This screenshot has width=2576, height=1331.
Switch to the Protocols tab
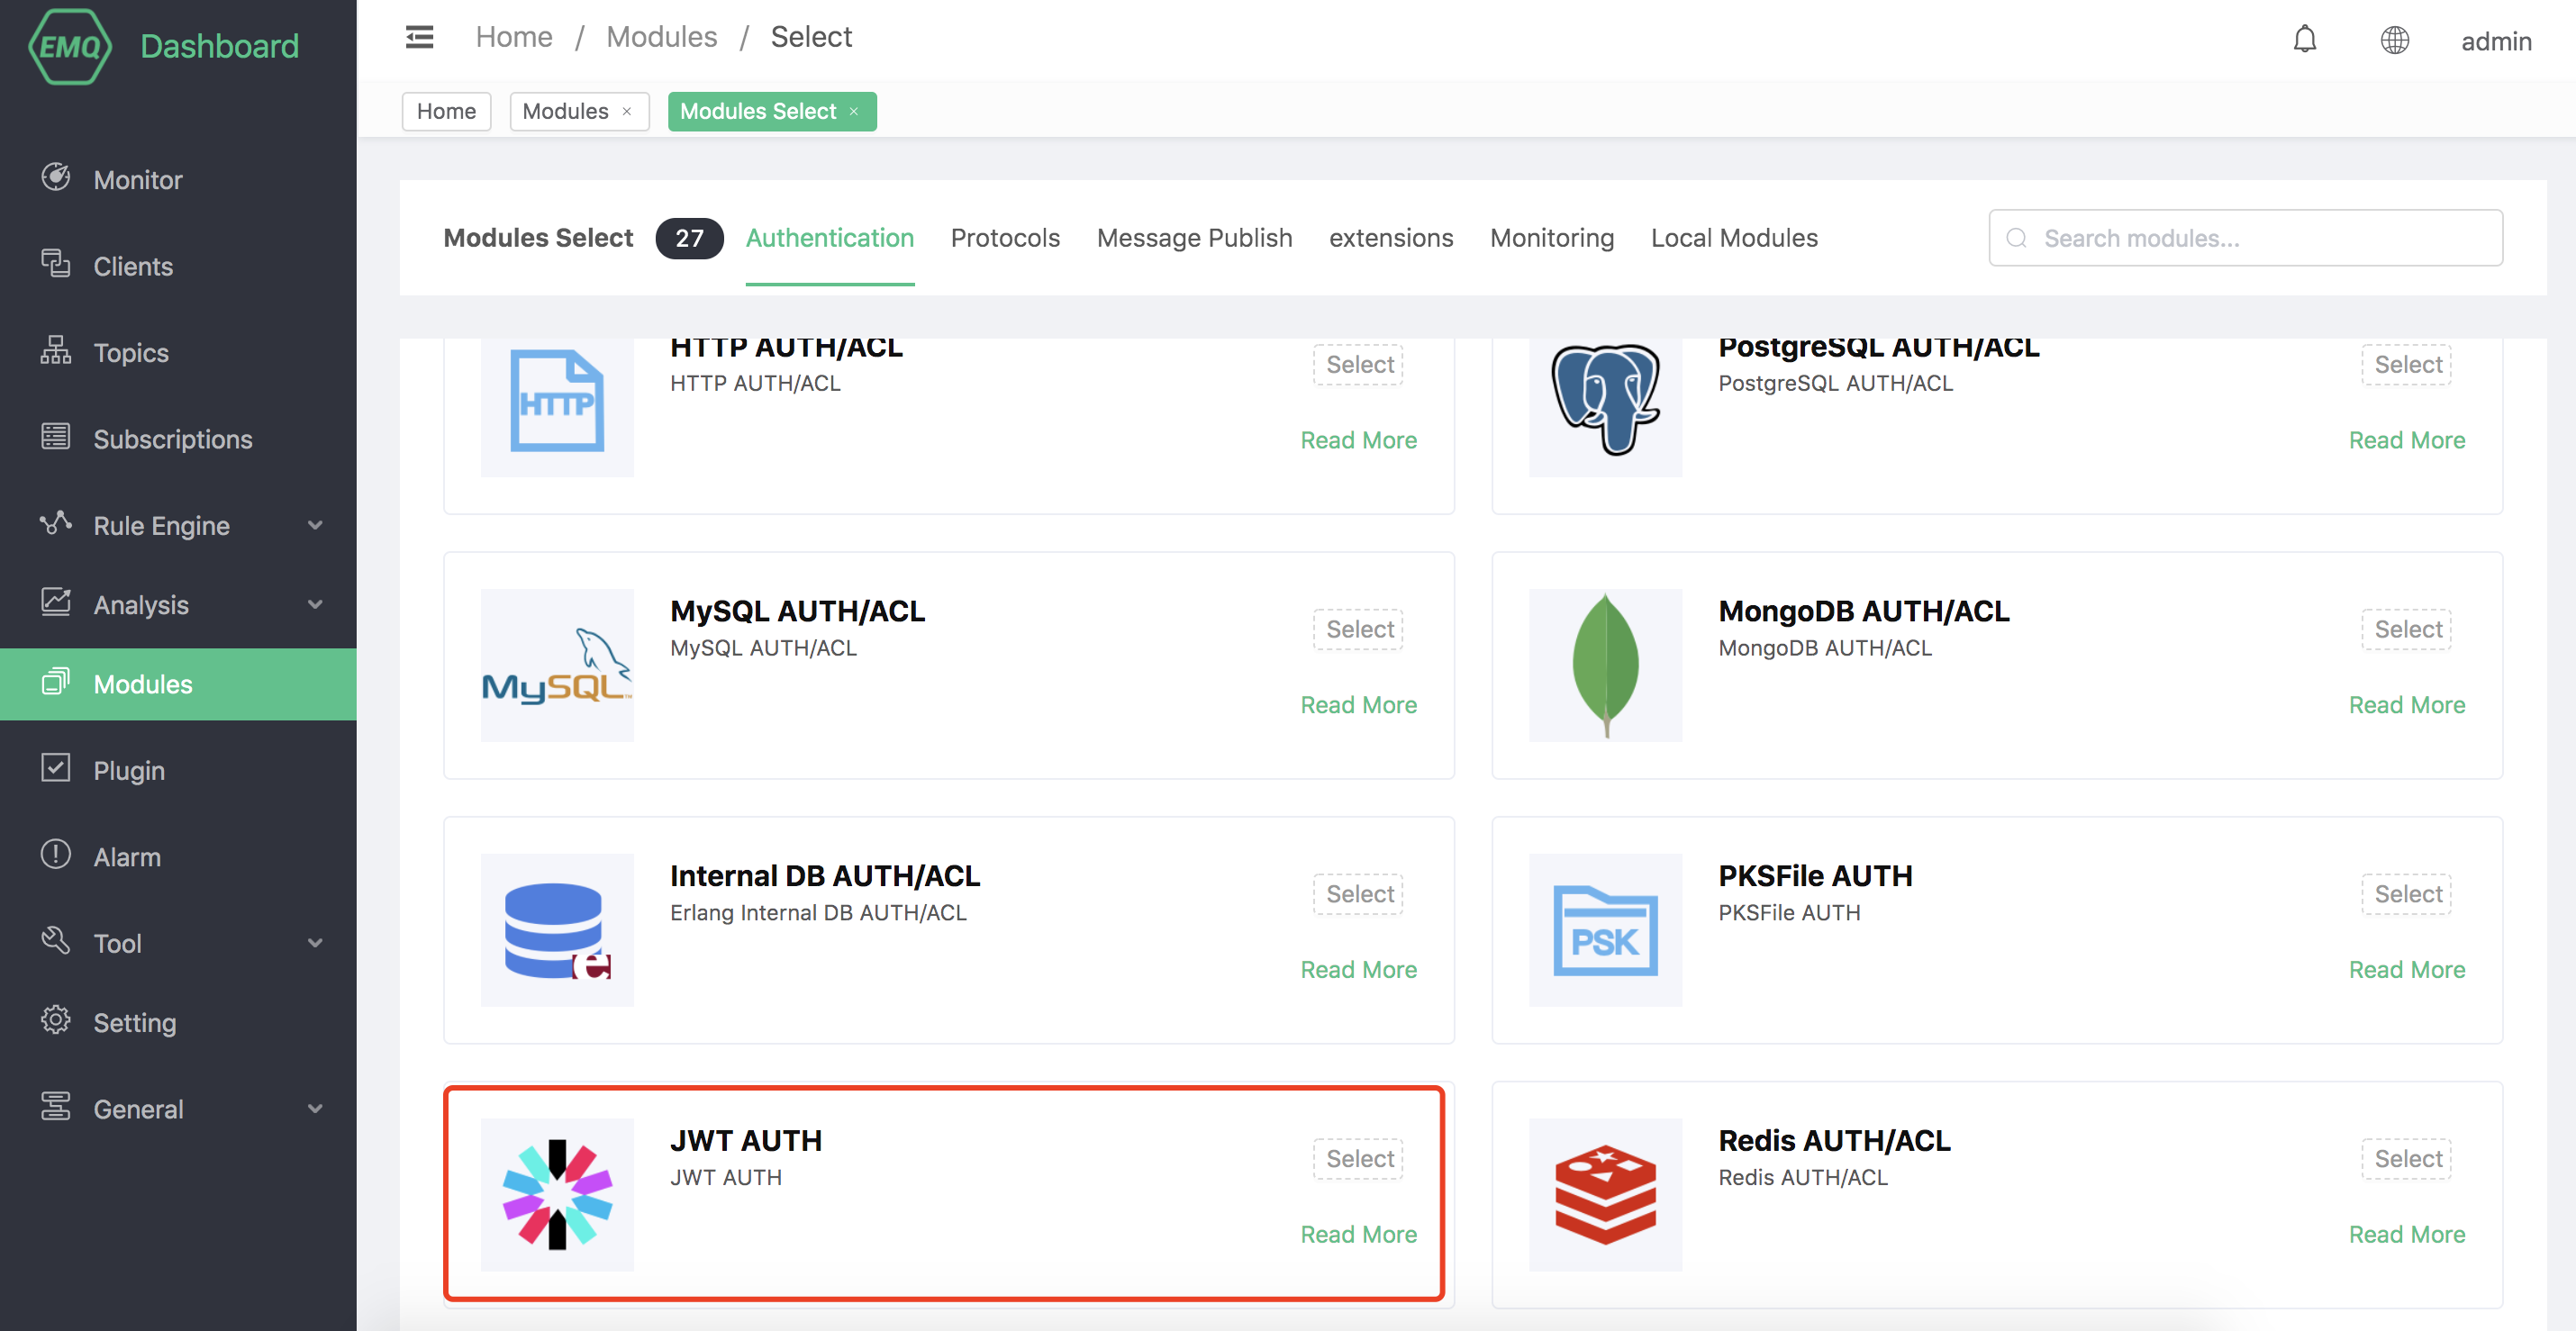click(1004, 238)
